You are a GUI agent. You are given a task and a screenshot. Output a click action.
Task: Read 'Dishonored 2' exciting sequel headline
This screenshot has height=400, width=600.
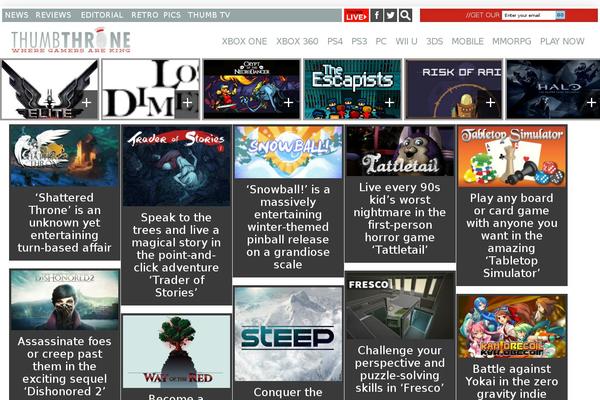[65, 366]
